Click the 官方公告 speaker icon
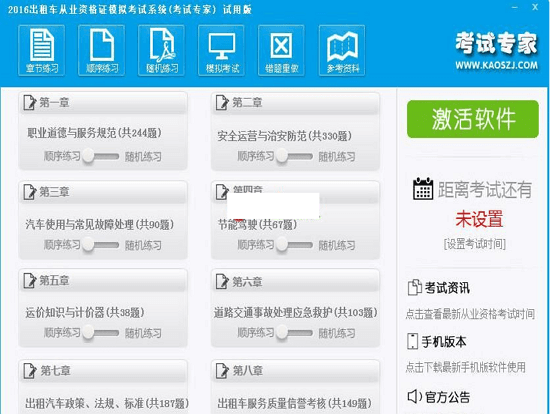 pyautogui.click(x=415, y=396)
